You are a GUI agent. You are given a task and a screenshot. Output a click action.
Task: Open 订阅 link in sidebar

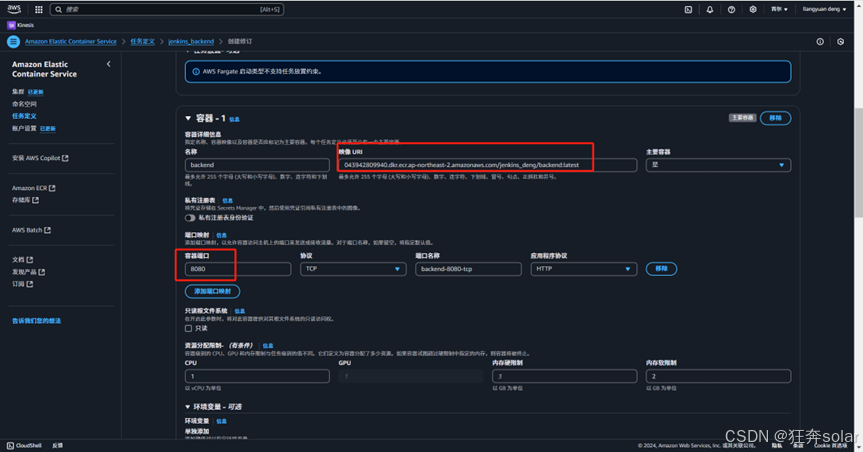(23, 284)
